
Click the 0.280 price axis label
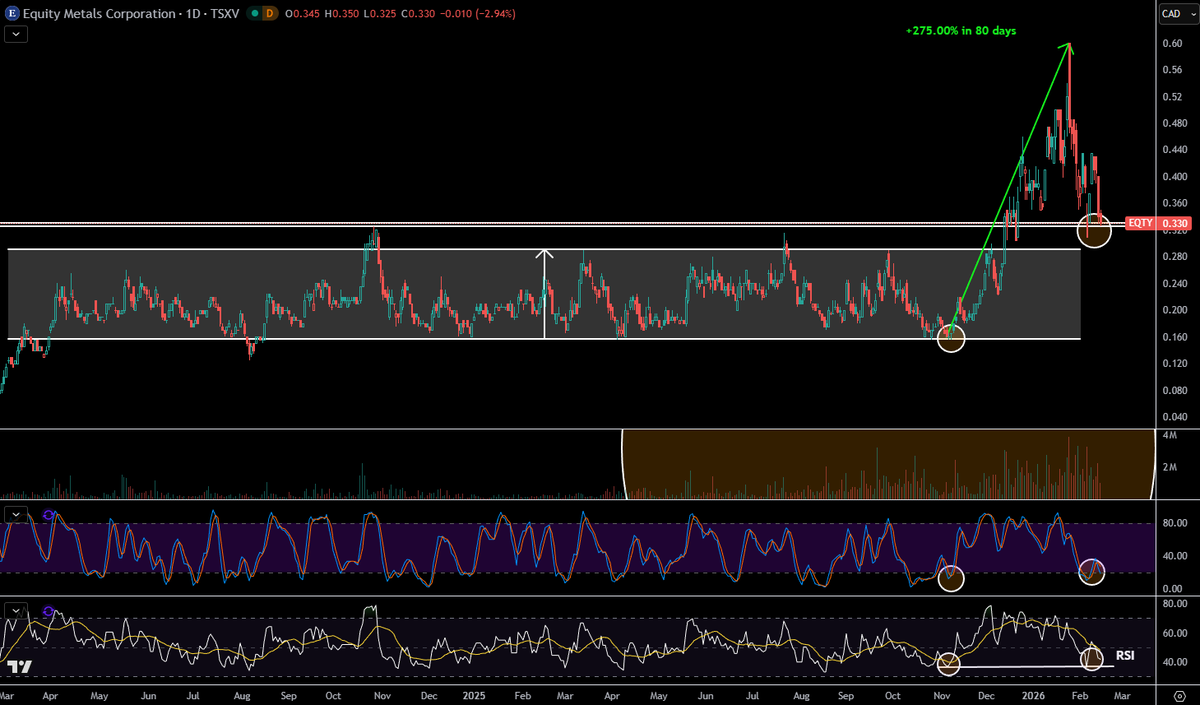tap(1174, 257)
